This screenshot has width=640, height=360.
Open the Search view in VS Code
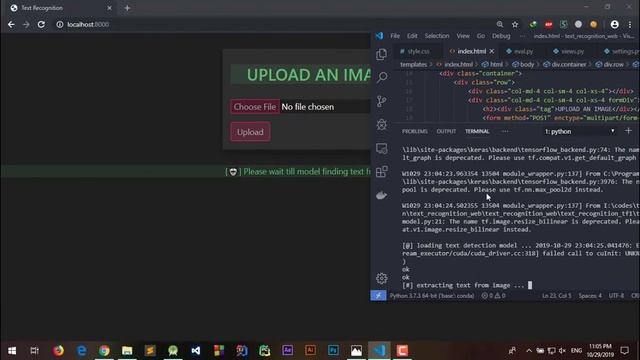pos(382,77)
